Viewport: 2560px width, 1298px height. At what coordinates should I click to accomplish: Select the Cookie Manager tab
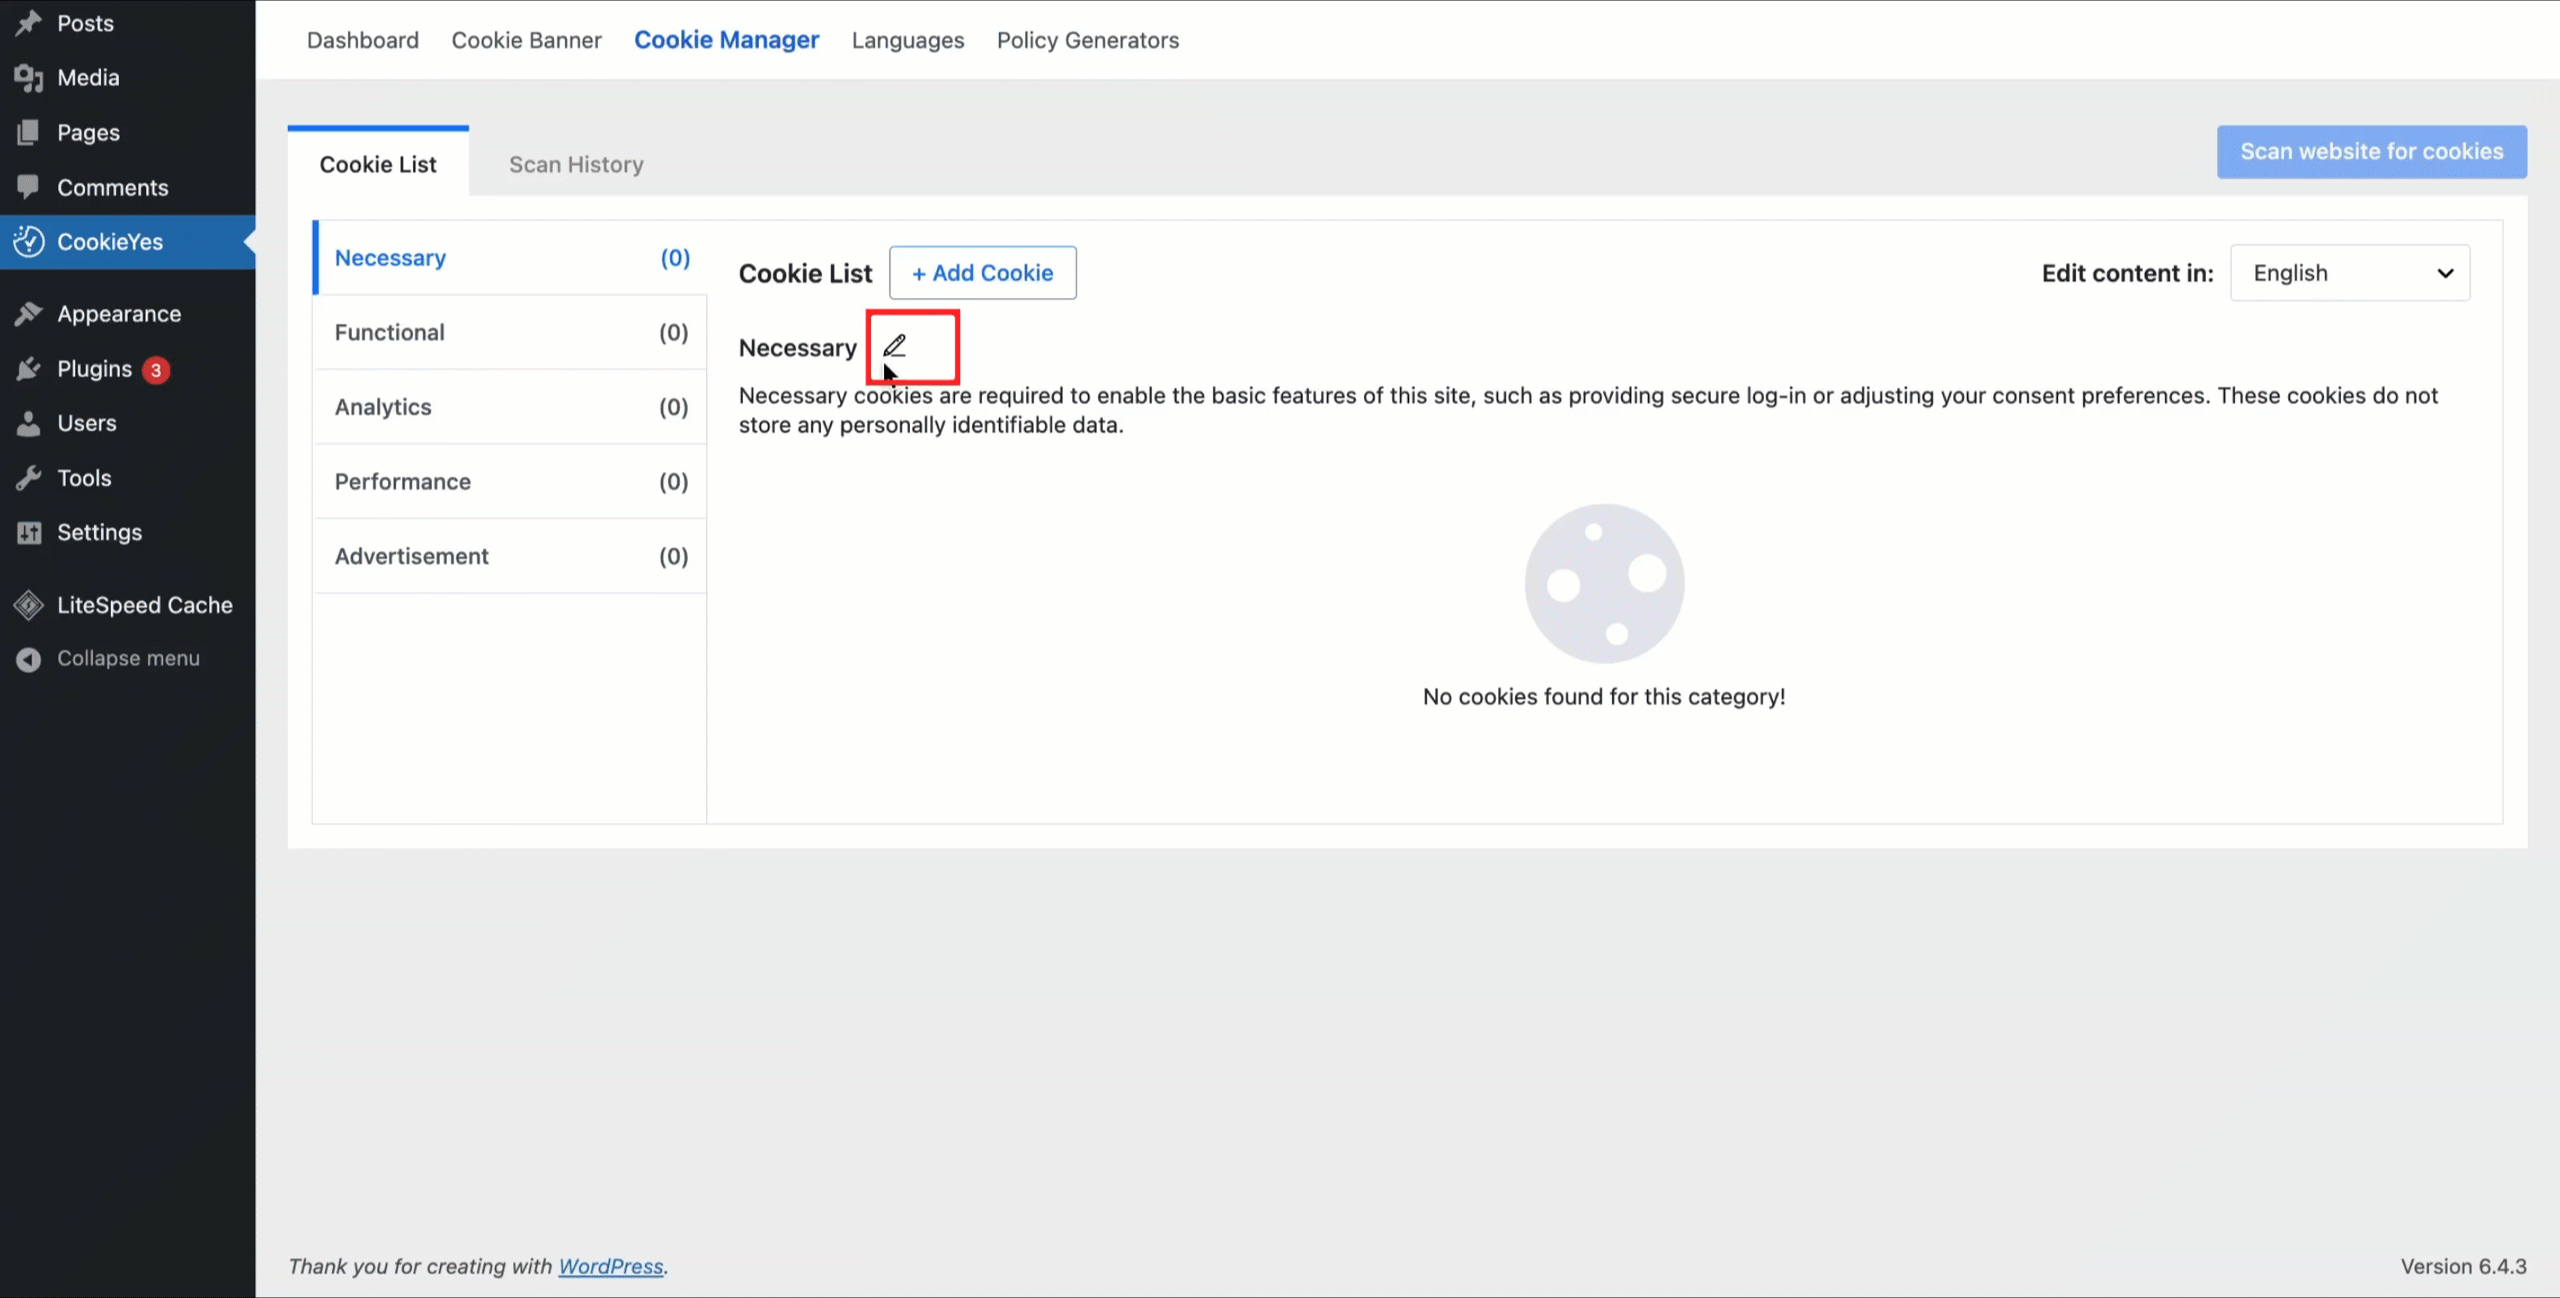pyautogui.click(x=727, y=40)
